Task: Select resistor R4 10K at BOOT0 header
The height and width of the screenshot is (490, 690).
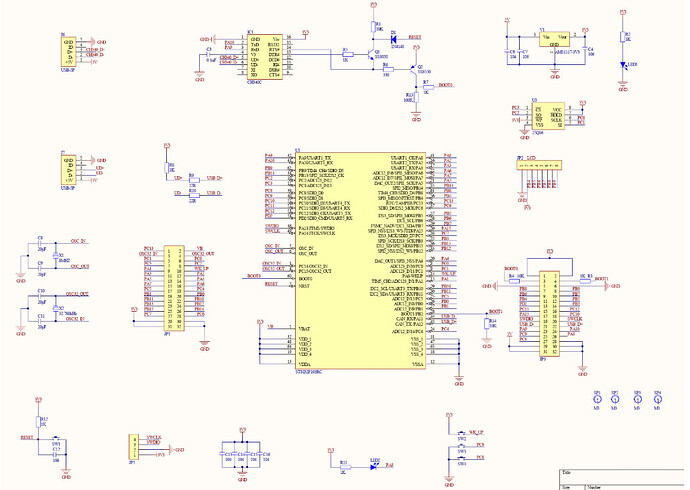Action: (x=514, y=280)
